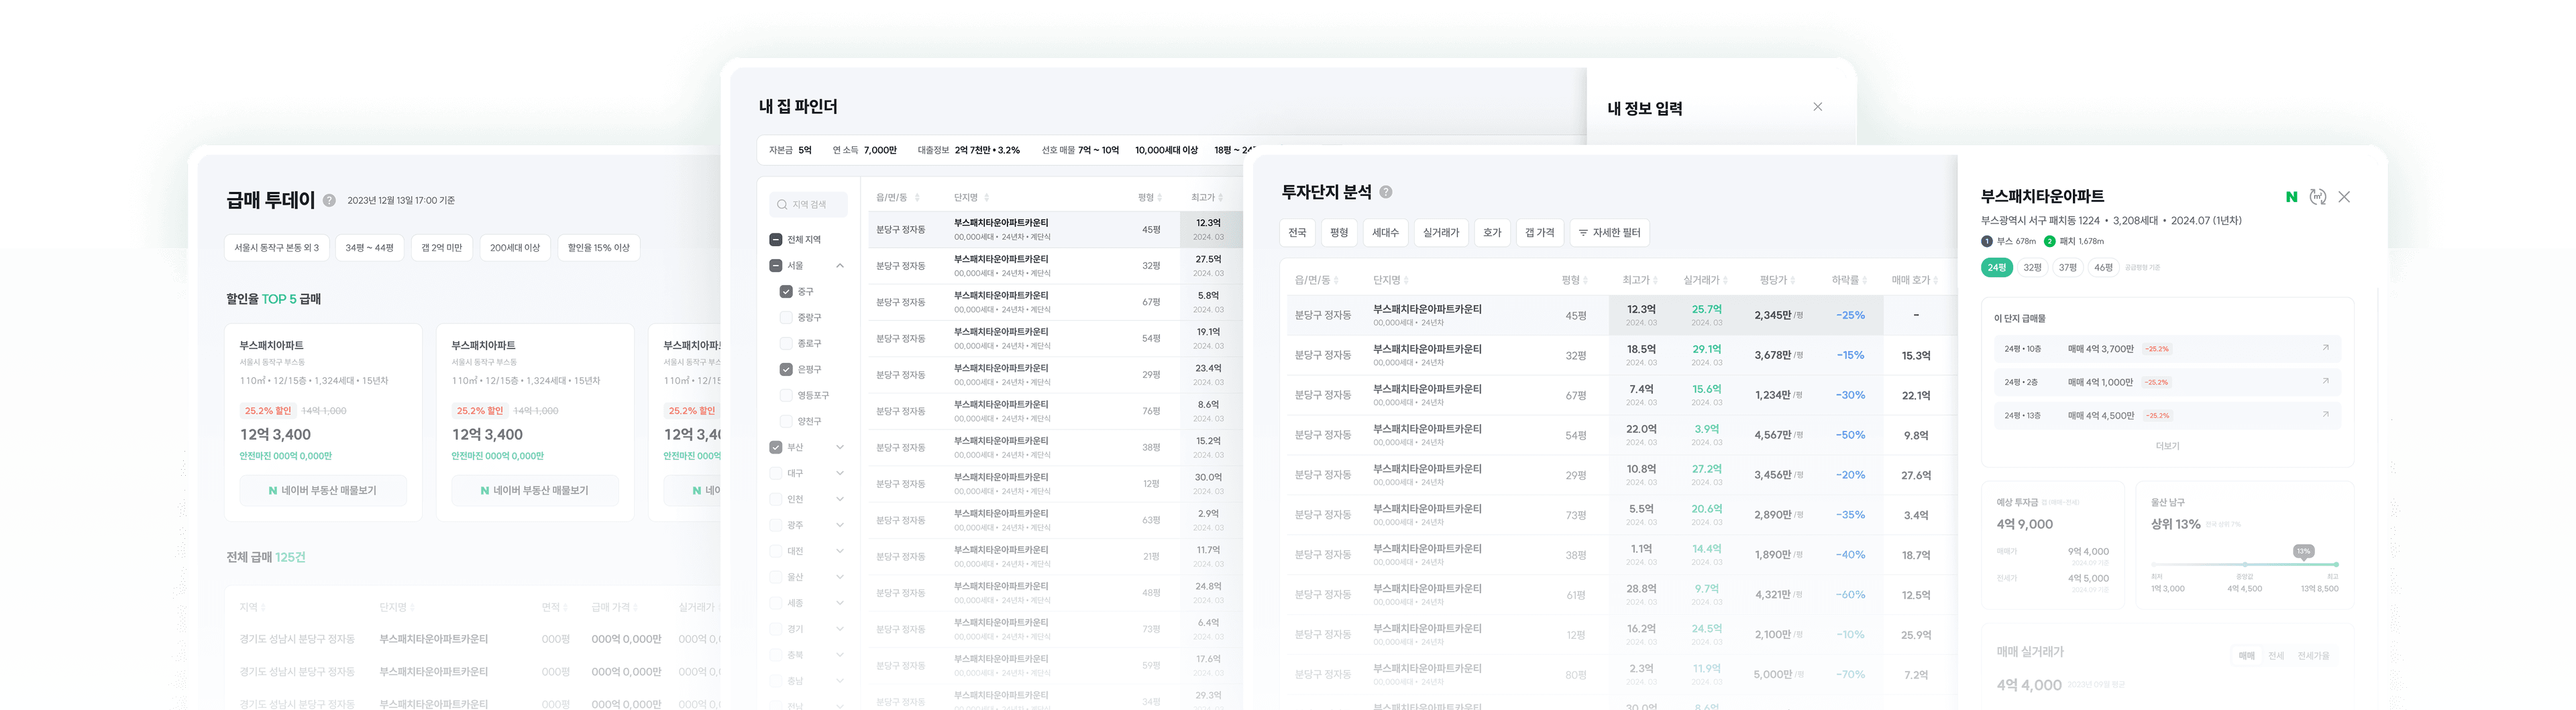Open 자세한 필터 detailed filter button
2576x710 pixels.
[1609, 232]
